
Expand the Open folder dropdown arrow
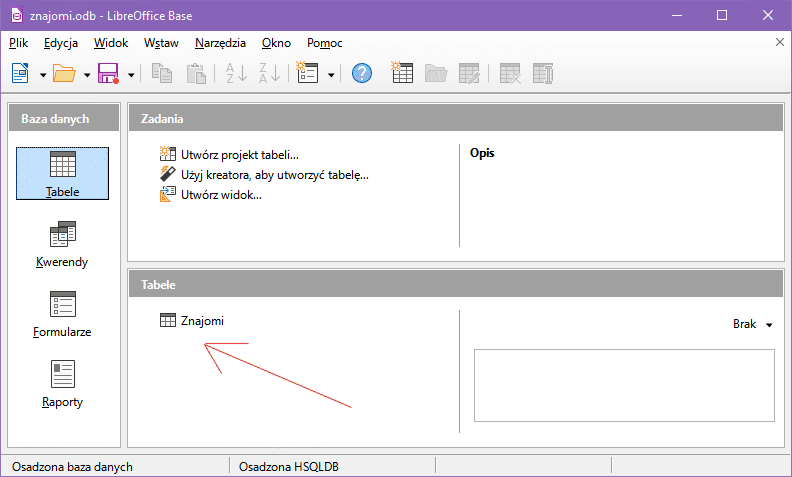(87, 74)
